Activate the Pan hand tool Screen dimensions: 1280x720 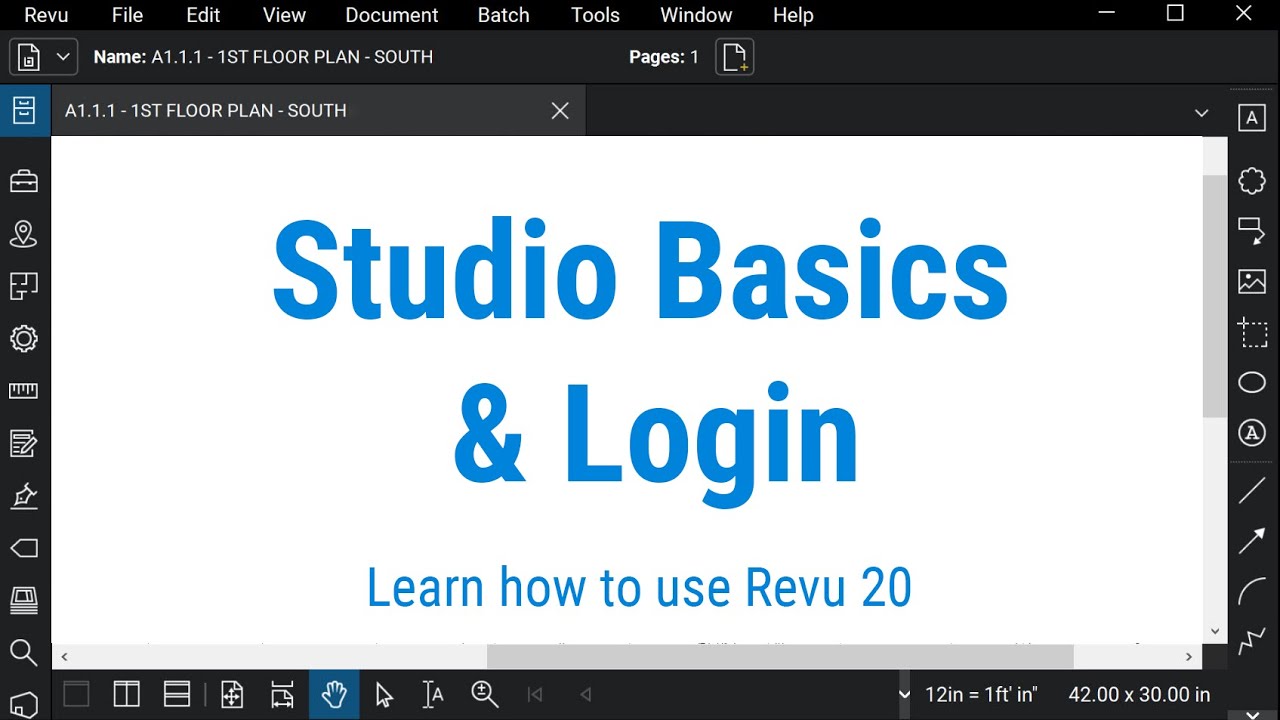(x=334, y=694)
